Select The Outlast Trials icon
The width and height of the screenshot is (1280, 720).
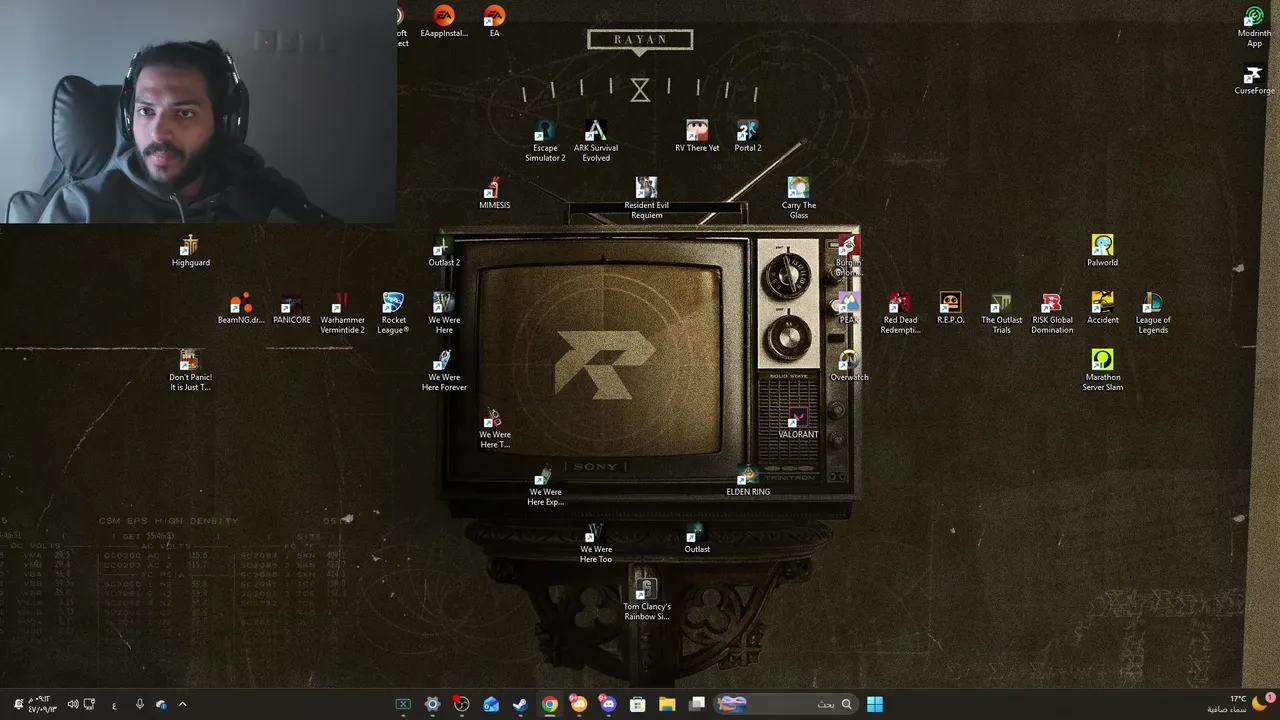pyautogui.click(x=1001, y=314)
